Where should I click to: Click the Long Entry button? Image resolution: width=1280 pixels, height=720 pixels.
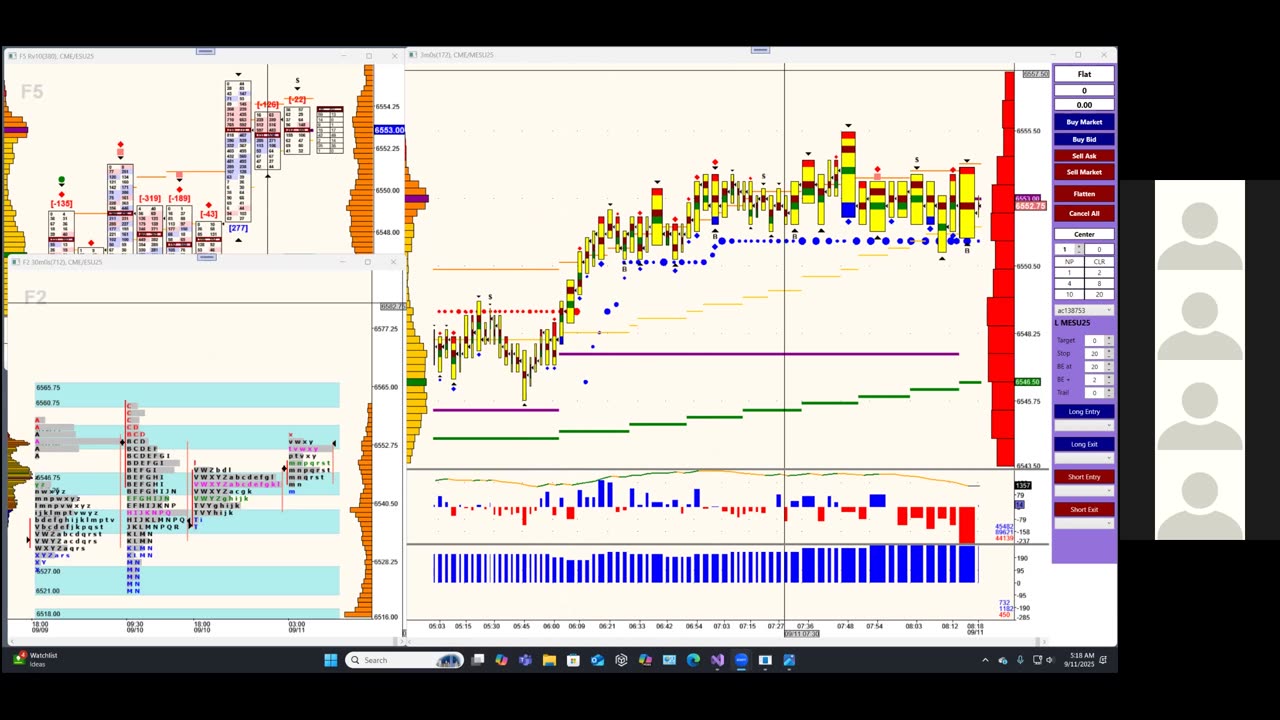click(x=1084, y=412)
